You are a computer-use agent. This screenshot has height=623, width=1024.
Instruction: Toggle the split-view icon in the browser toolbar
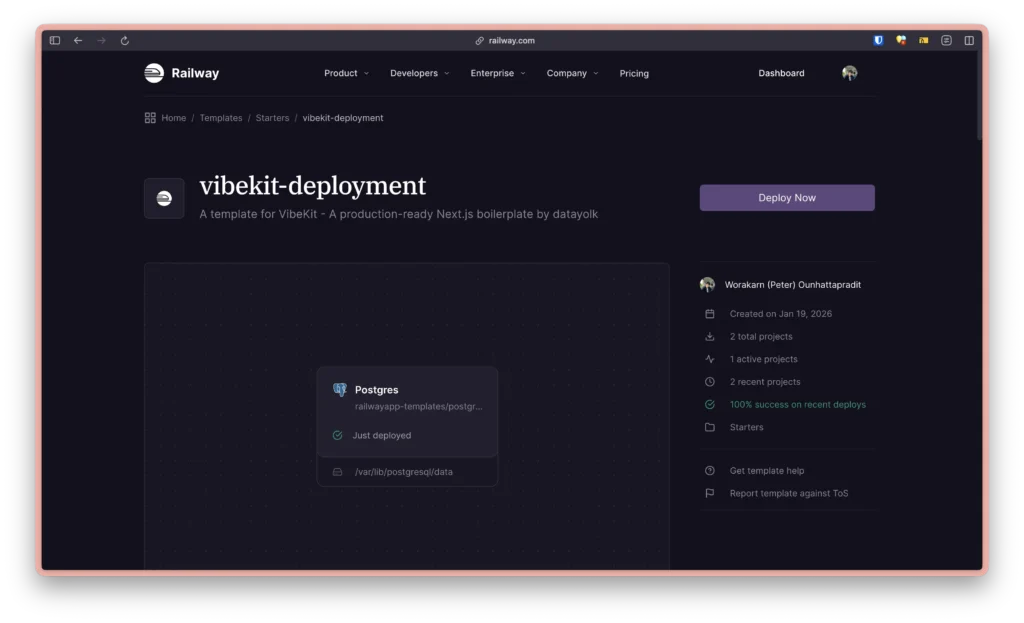tap(968, 40)
